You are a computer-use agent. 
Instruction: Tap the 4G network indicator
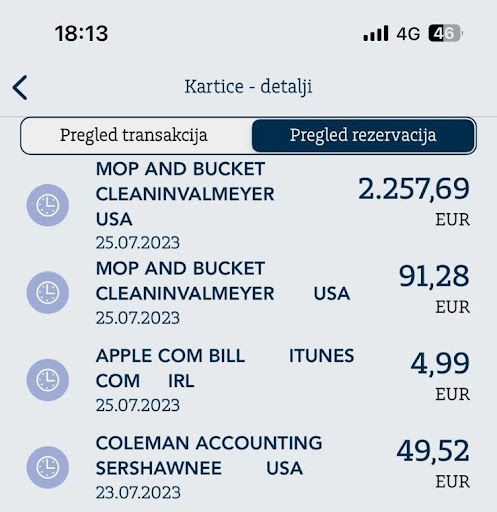[408, 34]
